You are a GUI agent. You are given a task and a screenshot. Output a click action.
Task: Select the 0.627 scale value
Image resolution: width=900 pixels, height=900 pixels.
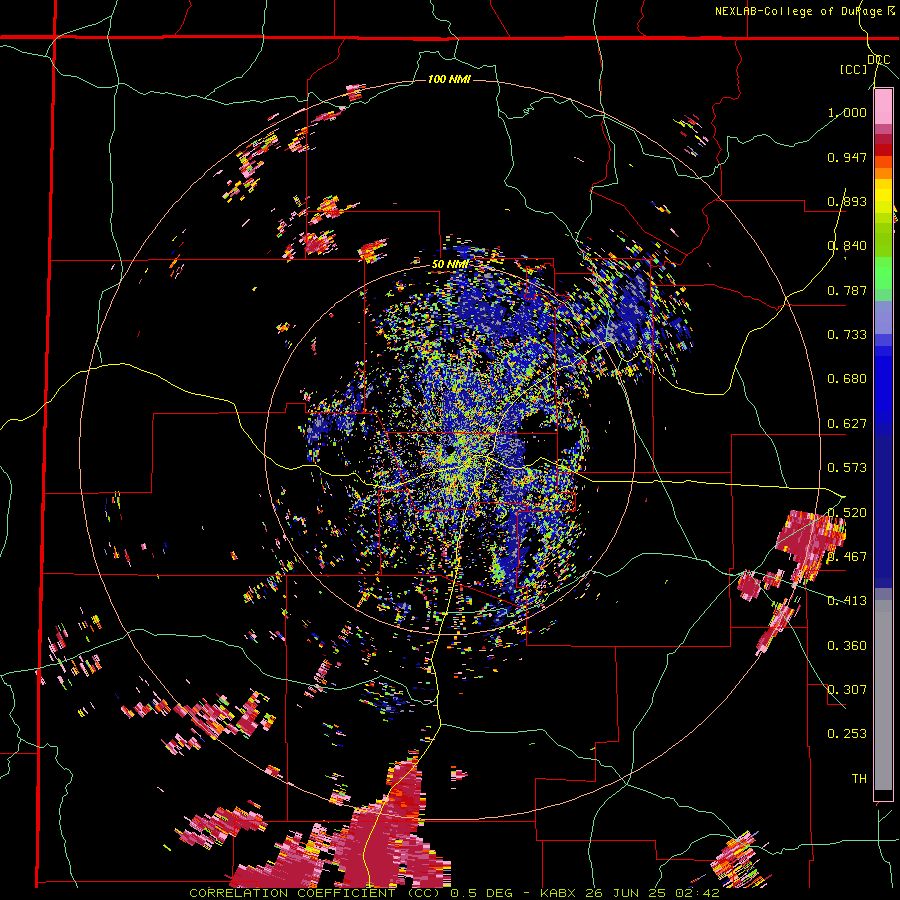click(x=847, y=424)
